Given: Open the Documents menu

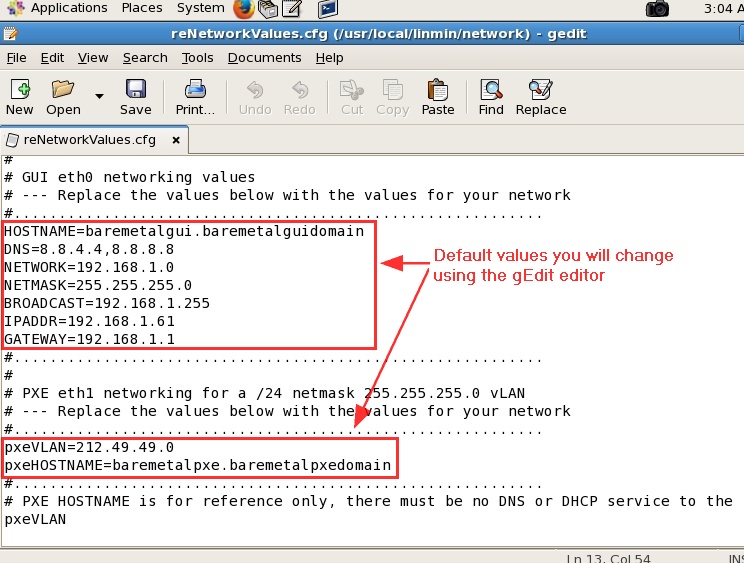Looking at the screenshot, I should (264, 57).
